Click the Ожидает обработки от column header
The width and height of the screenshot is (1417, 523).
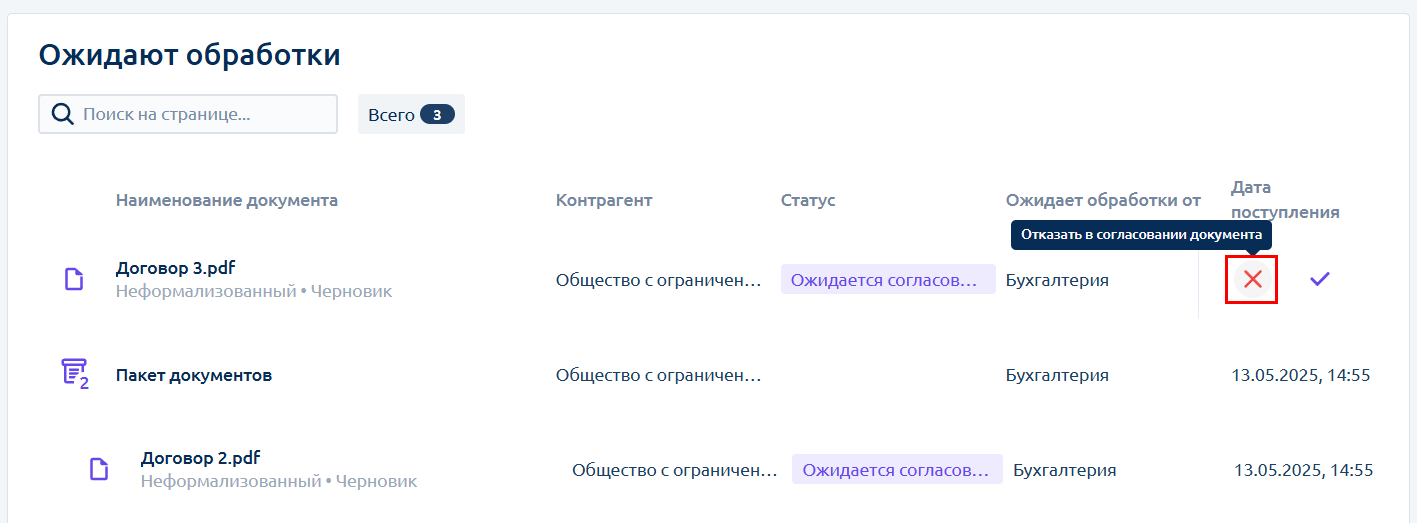(1103, 200)
